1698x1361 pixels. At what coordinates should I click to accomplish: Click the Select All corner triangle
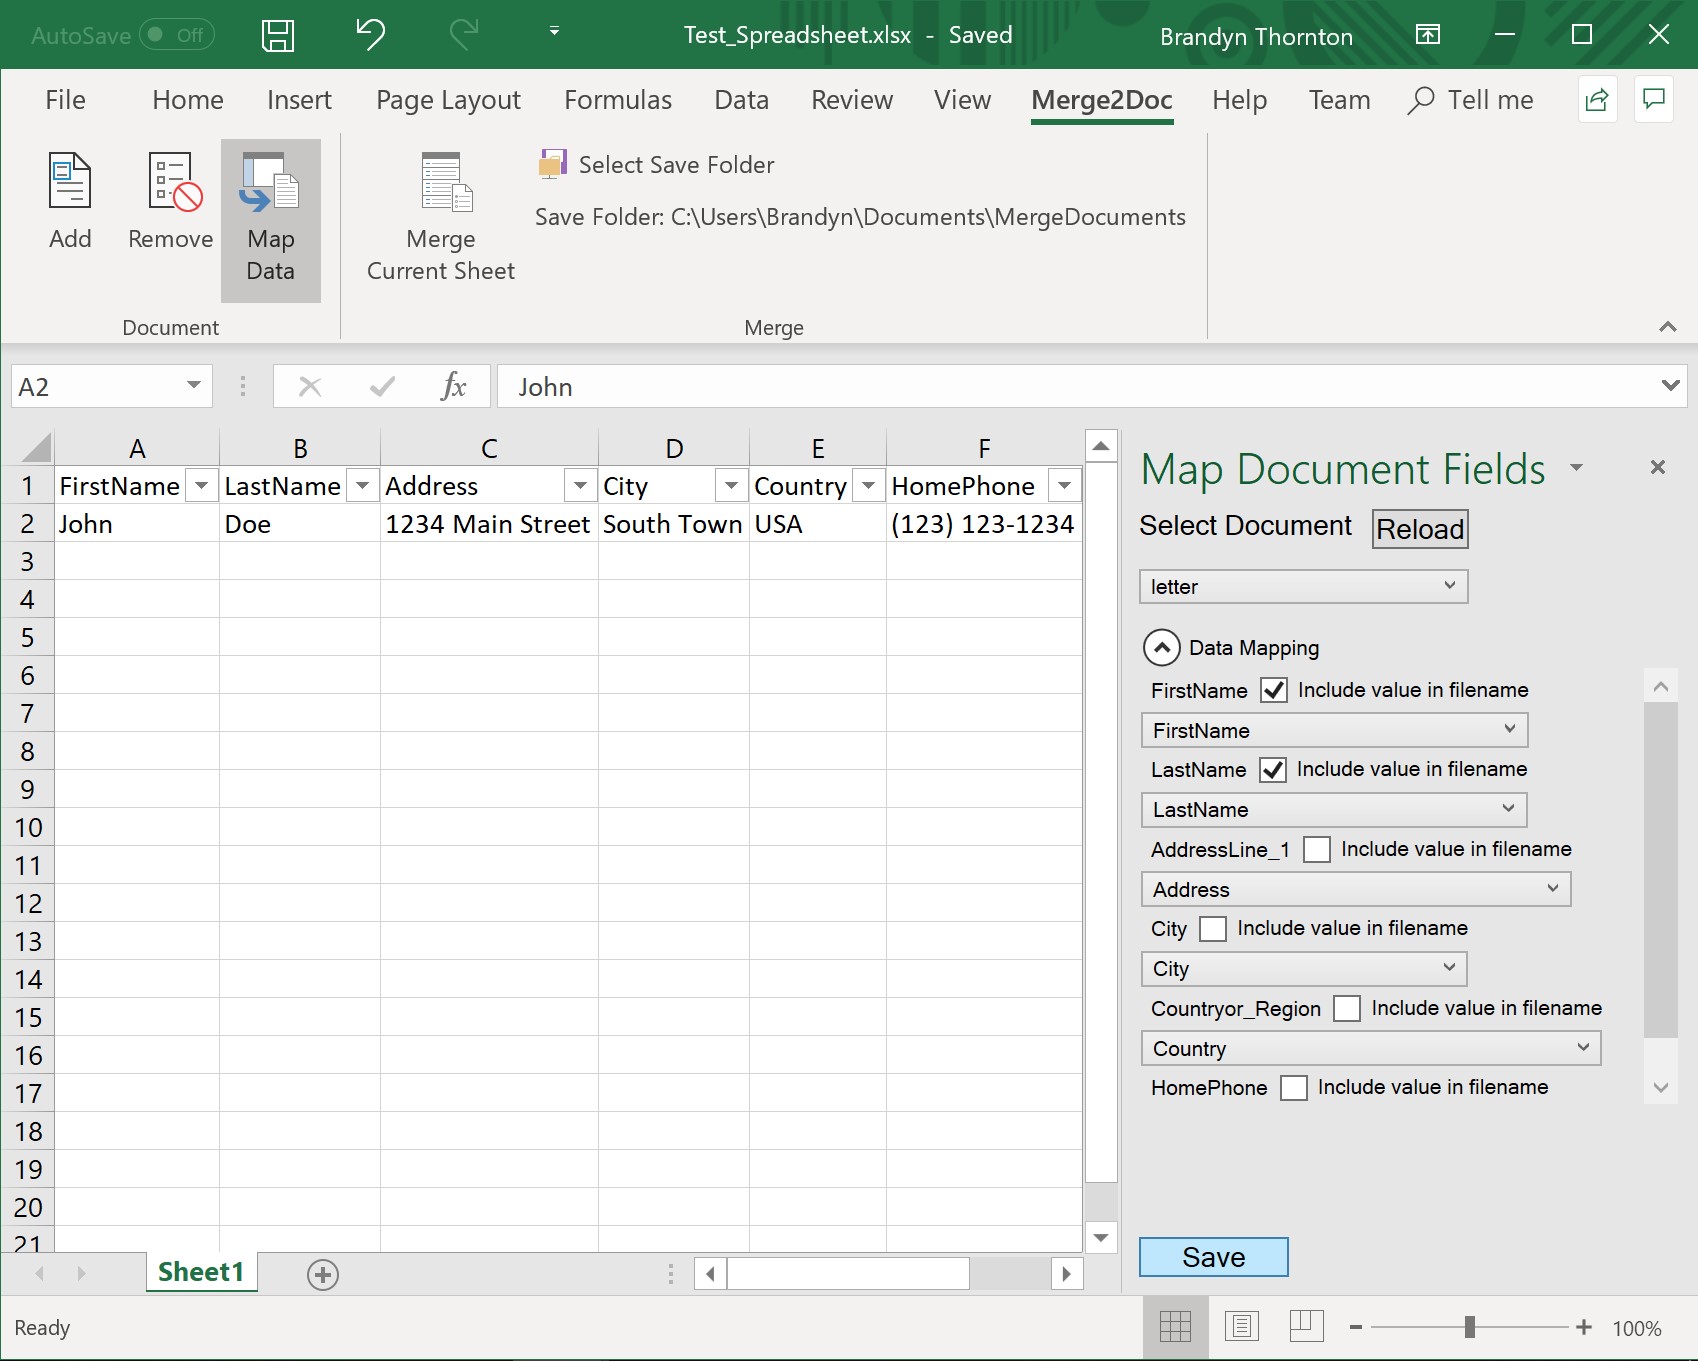pos(36,447)
